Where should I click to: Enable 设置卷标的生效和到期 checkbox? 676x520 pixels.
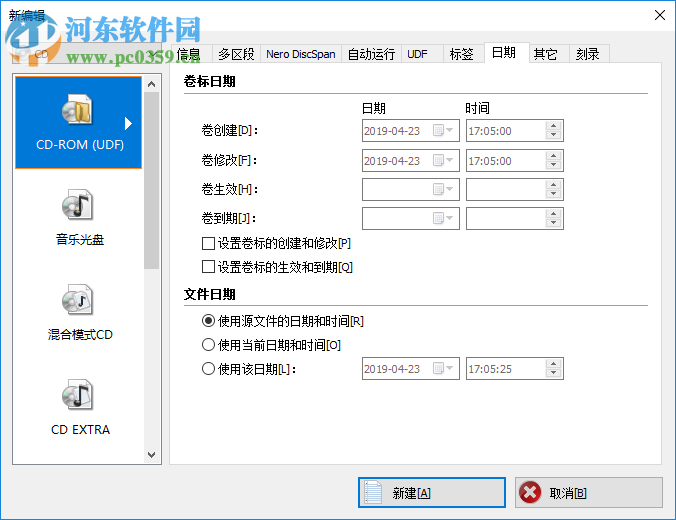(x=208, y=267)
